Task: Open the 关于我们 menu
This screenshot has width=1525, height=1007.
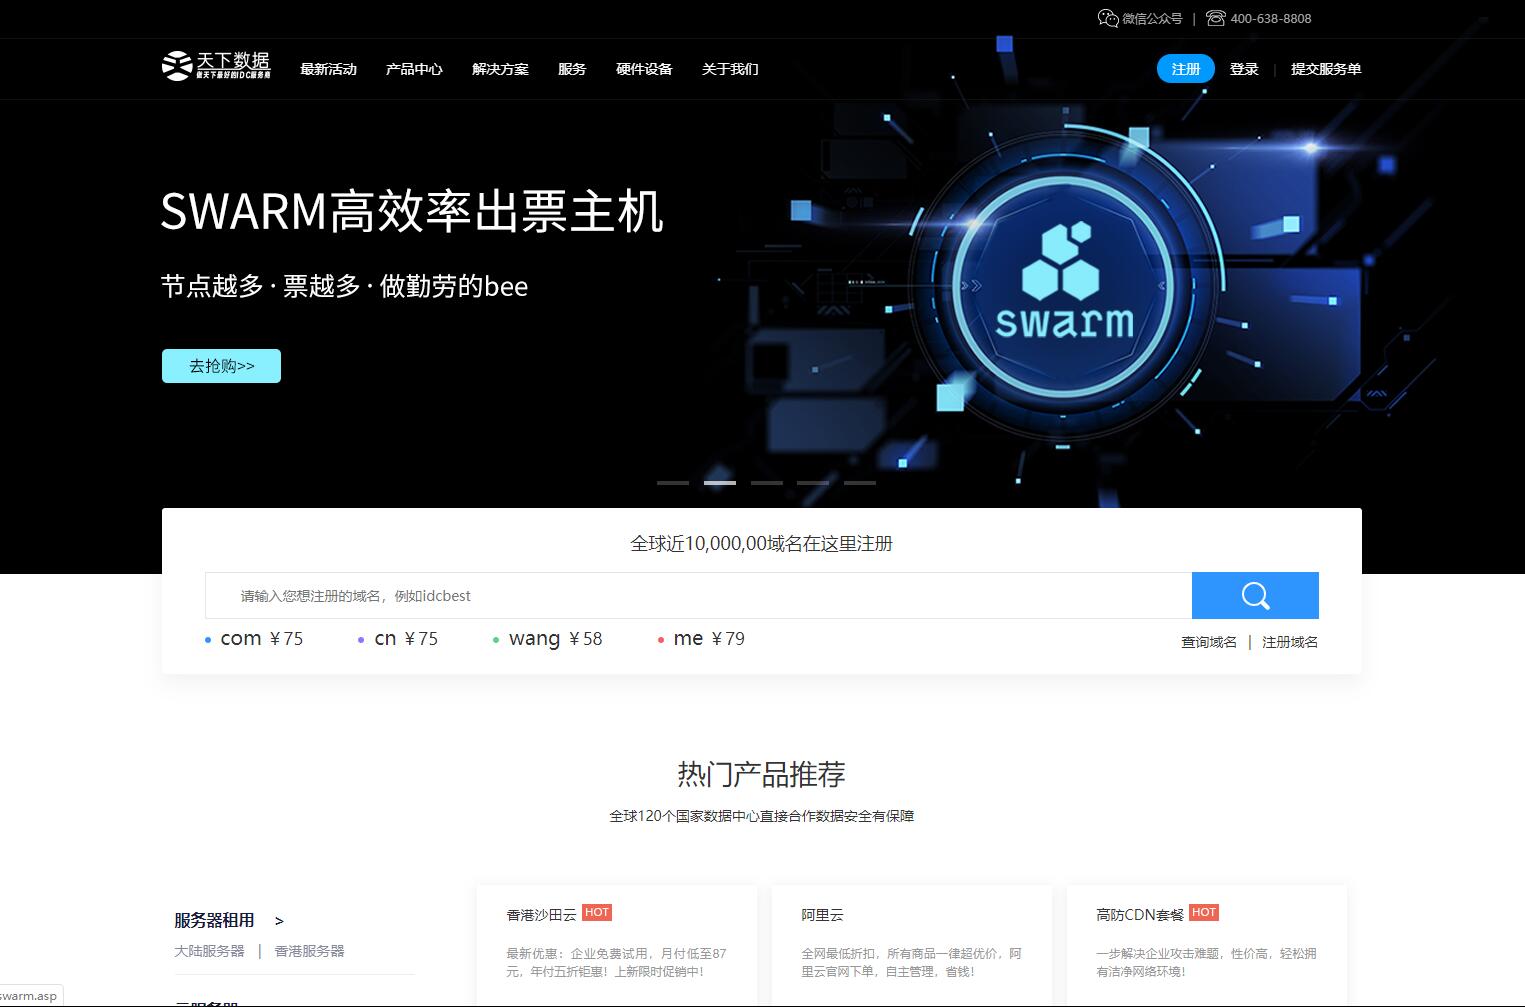Action: point(730,69)
